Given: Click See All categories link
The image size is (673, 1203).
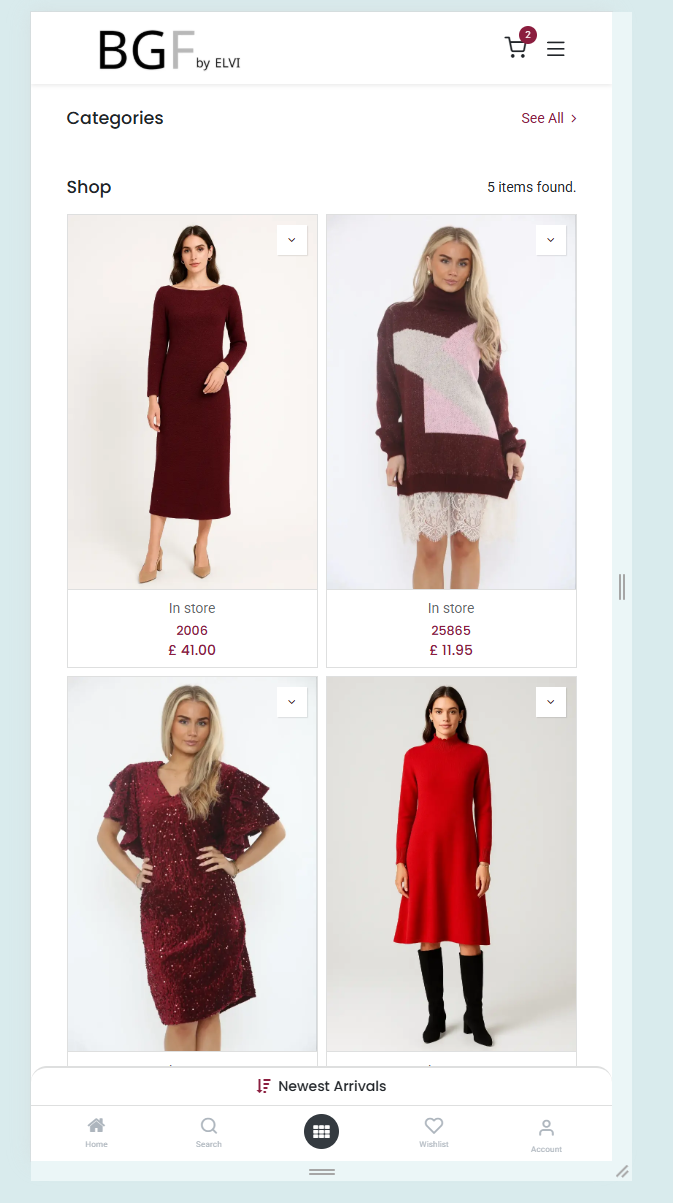Looking at the screenshot, I should [549, 118].
